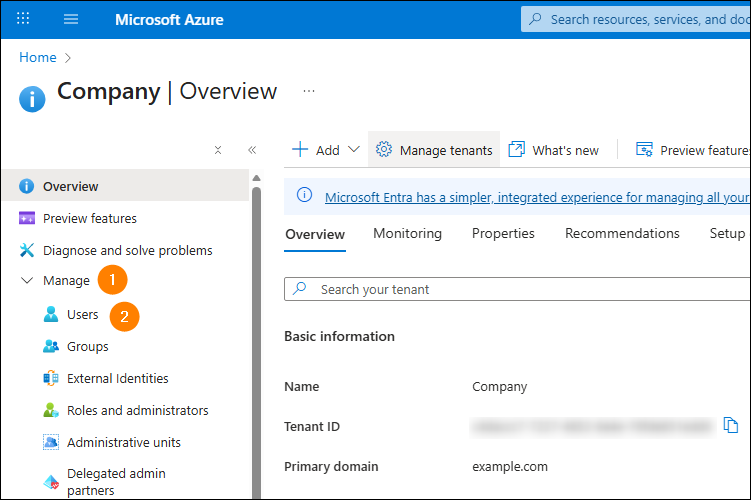The image size is (751, 500).
Task: Click the magnifier in tenant search
Action: coord(300,288)
